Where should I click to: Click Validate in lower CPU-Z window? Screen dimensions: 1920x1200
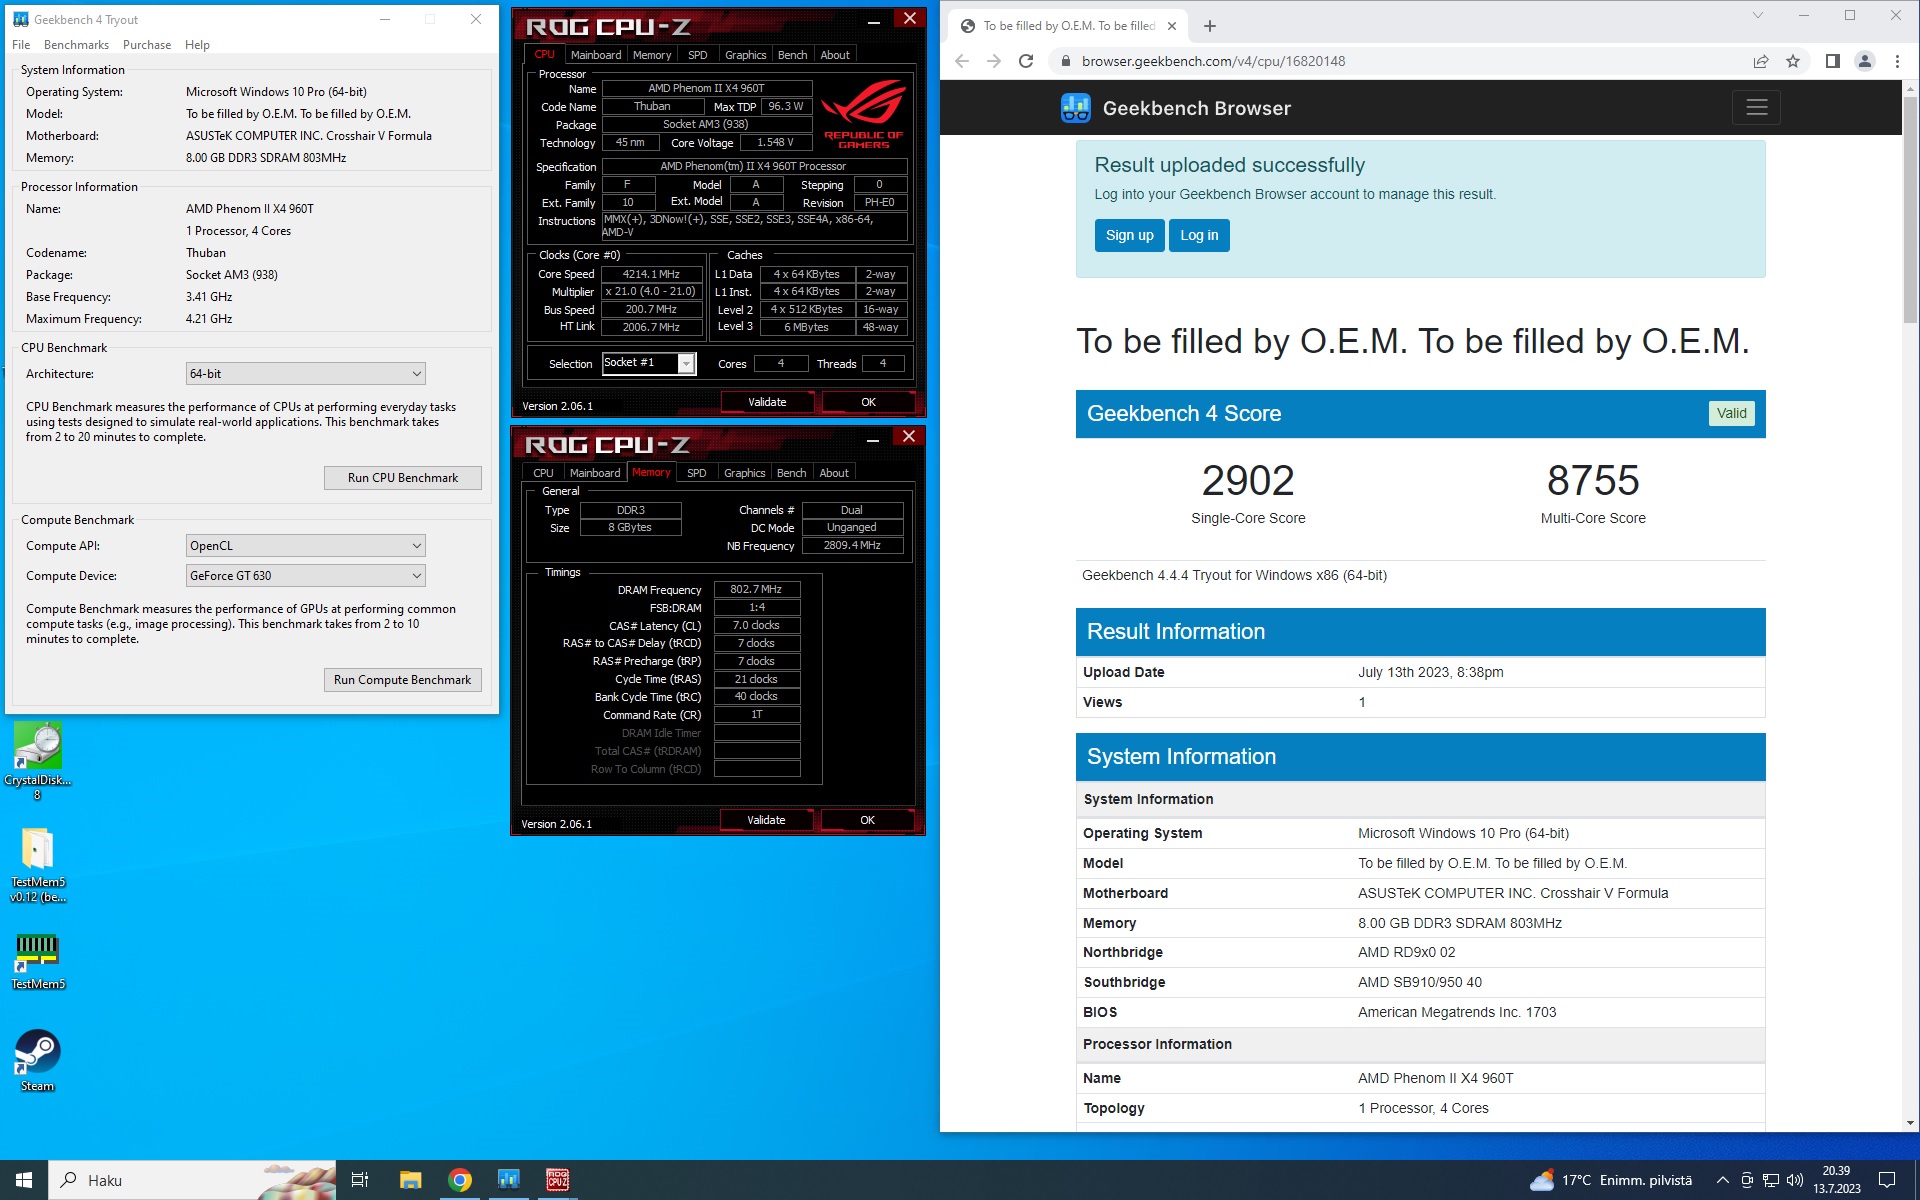tap(766, 820)
